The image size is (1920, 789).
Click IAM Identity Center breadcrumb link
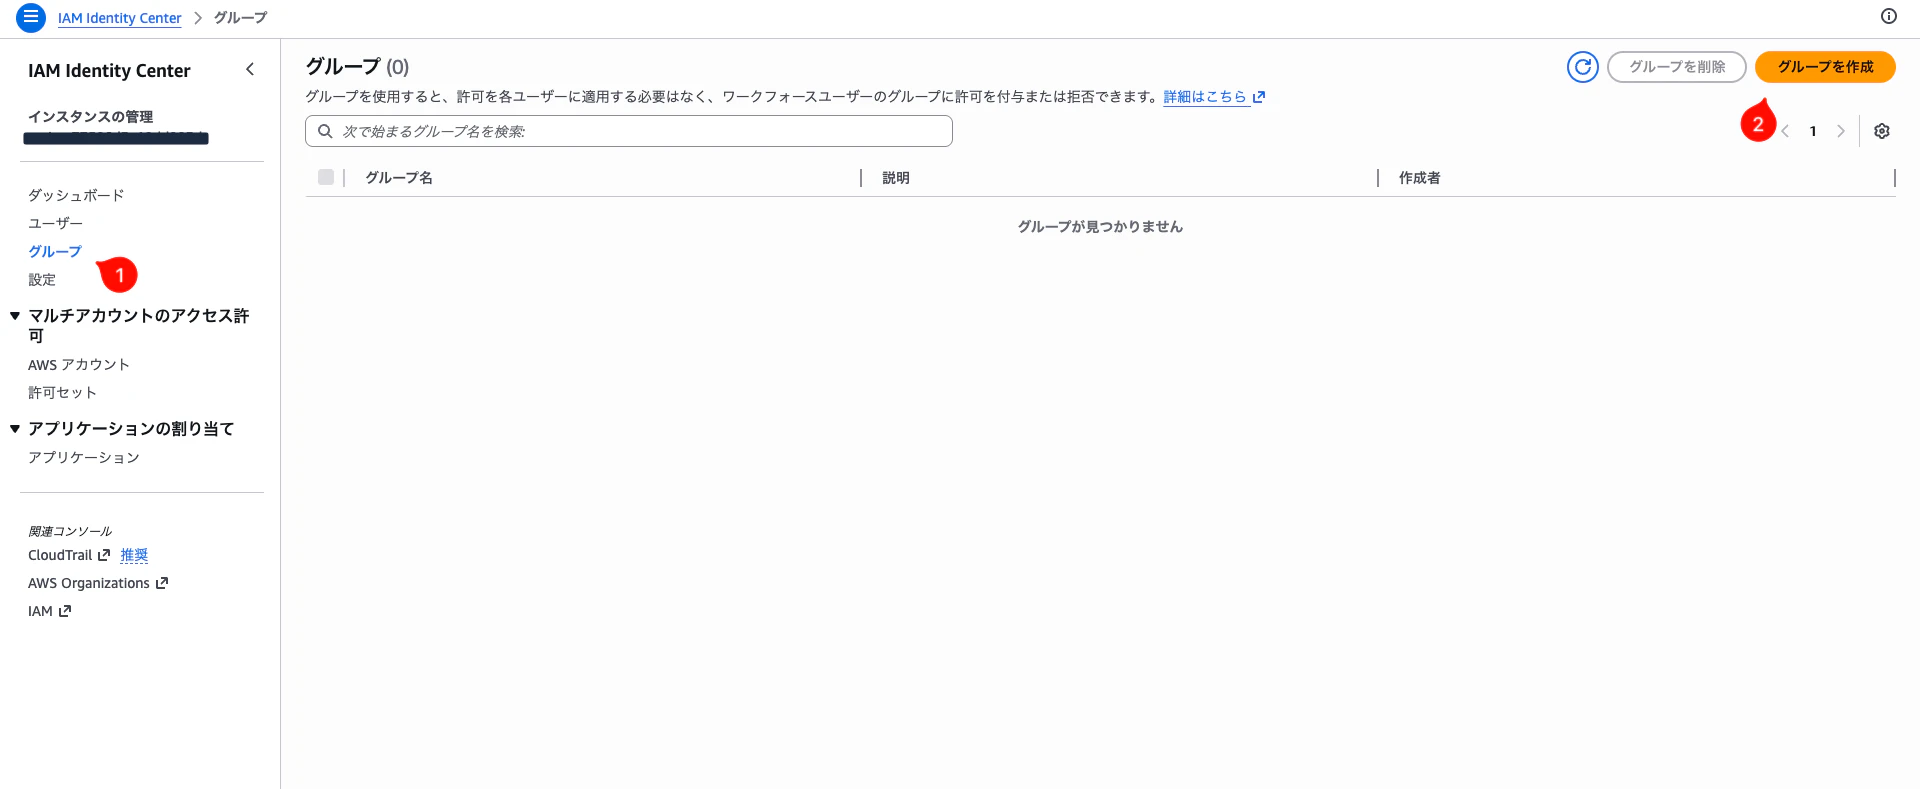coord(120,18)
